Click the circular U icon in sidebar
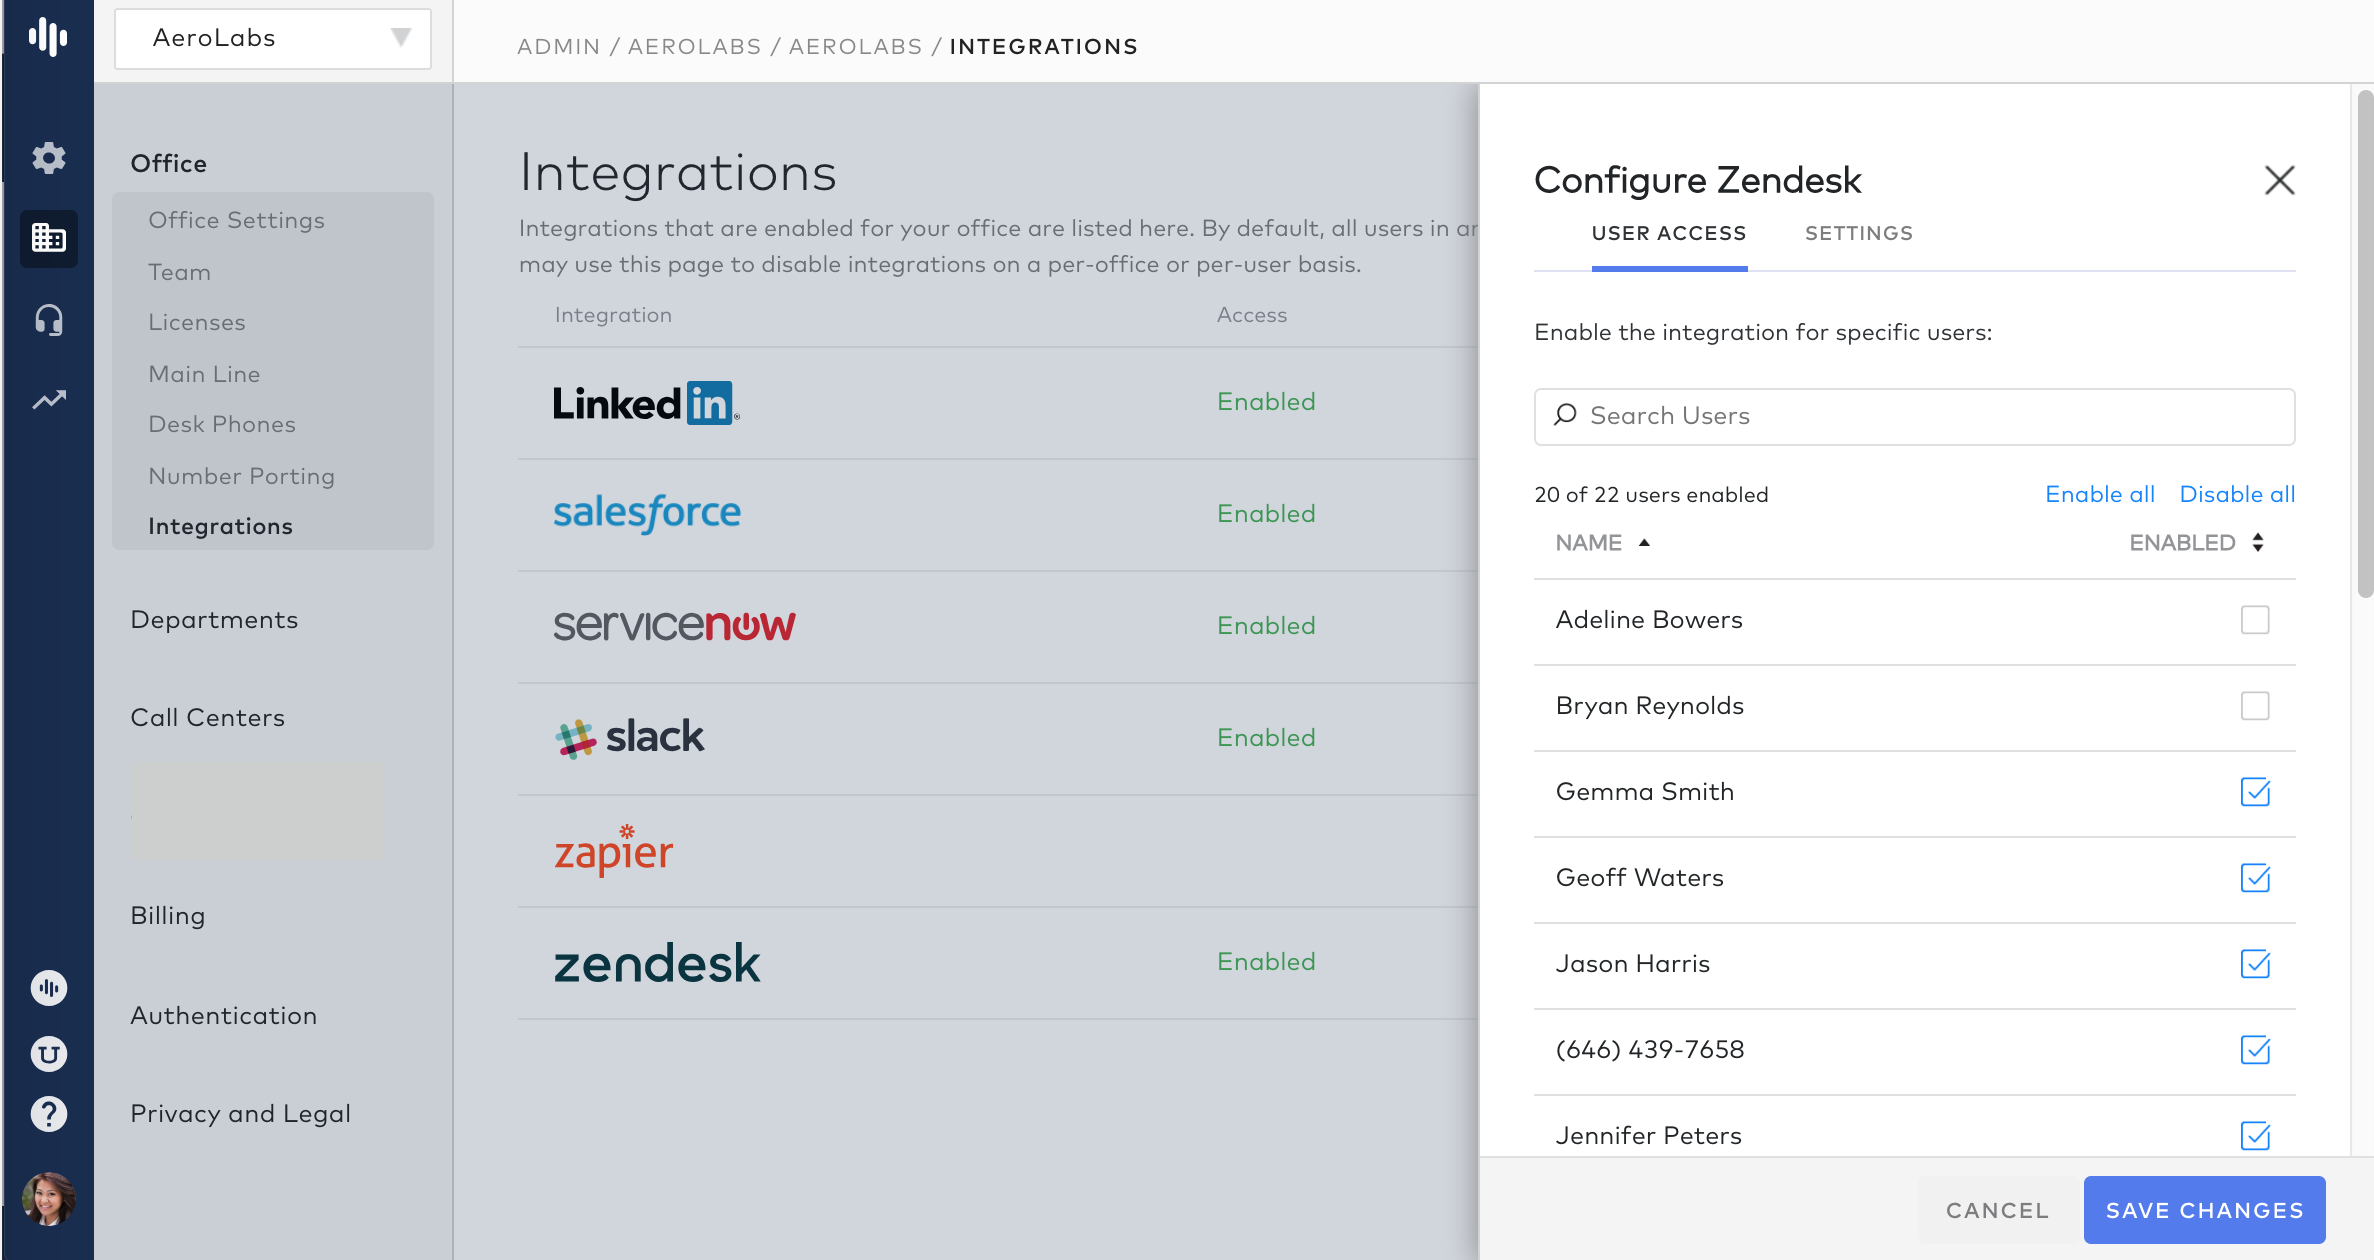Screen dimensions: 2374x1260 coord(48,1053)
